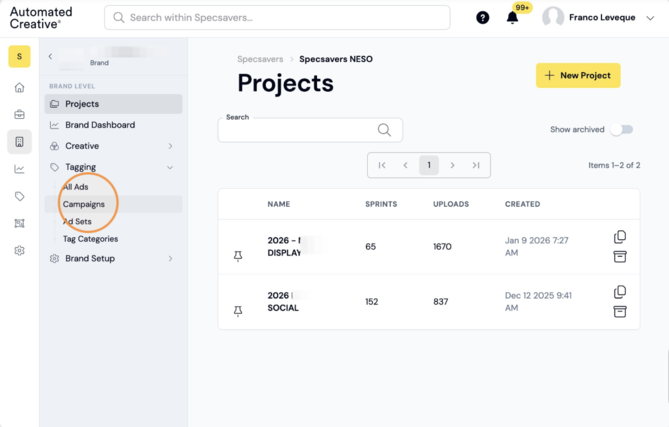Open the 2026 SOCIAL project
669x427 pixels.
[x=283, y=302]
